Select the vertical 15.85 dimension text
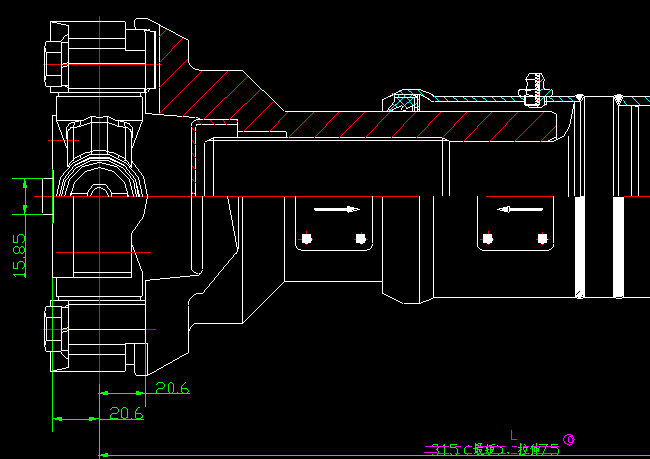 point(19,255)
